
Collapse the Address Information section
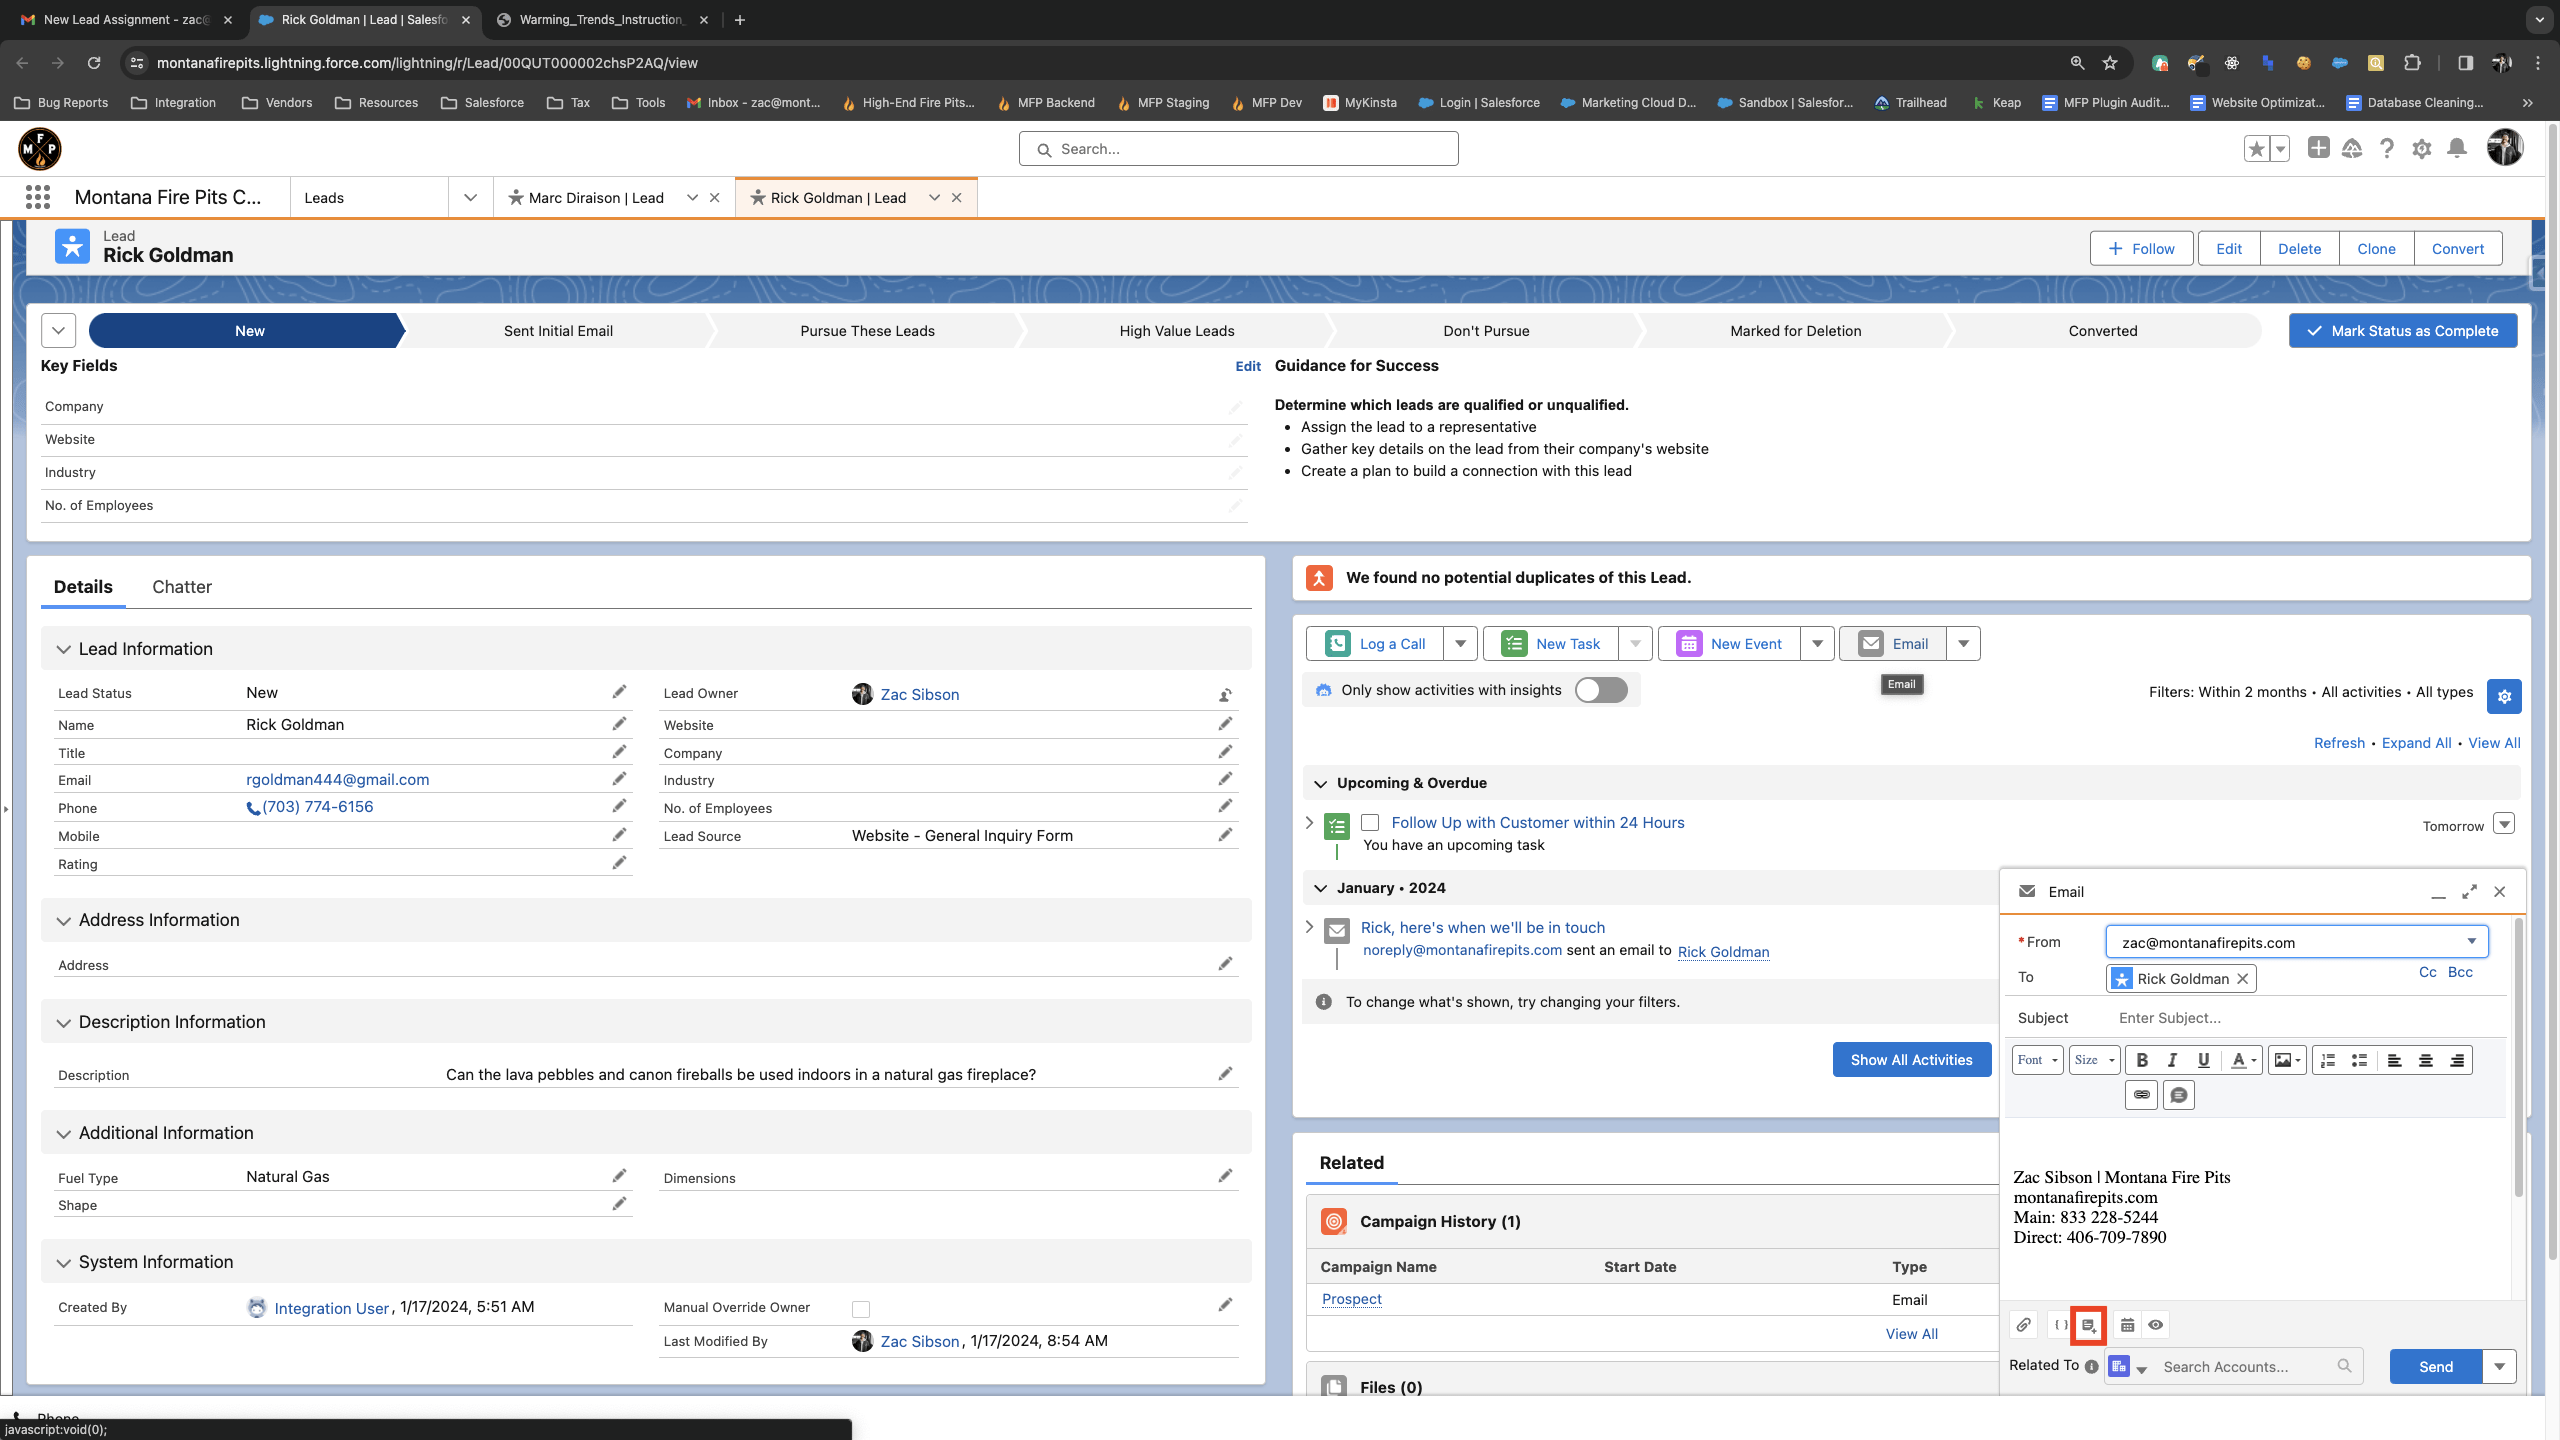pos(64,920)
